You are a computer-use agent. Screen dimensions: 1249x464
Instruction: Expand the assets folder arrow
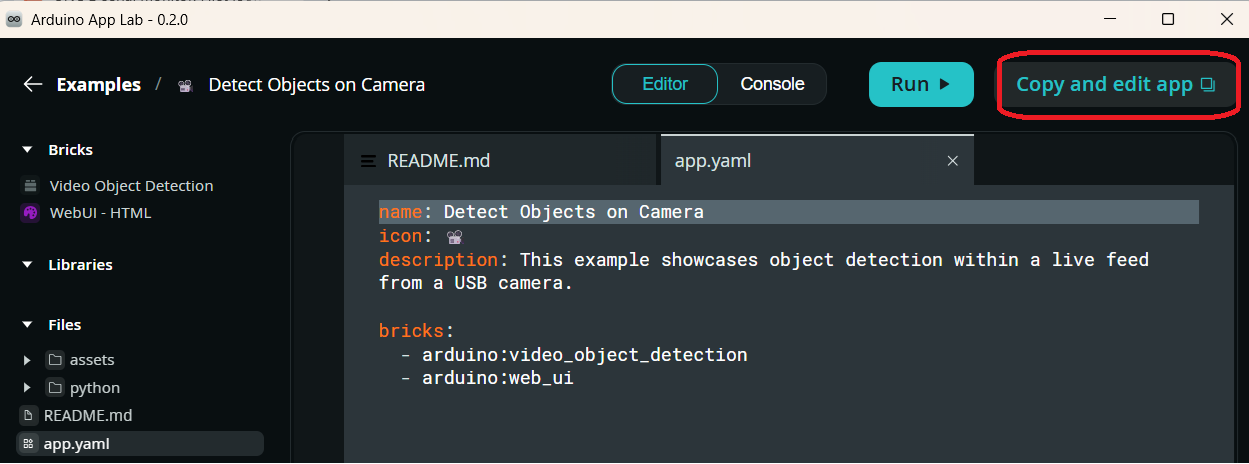(28, 360)
